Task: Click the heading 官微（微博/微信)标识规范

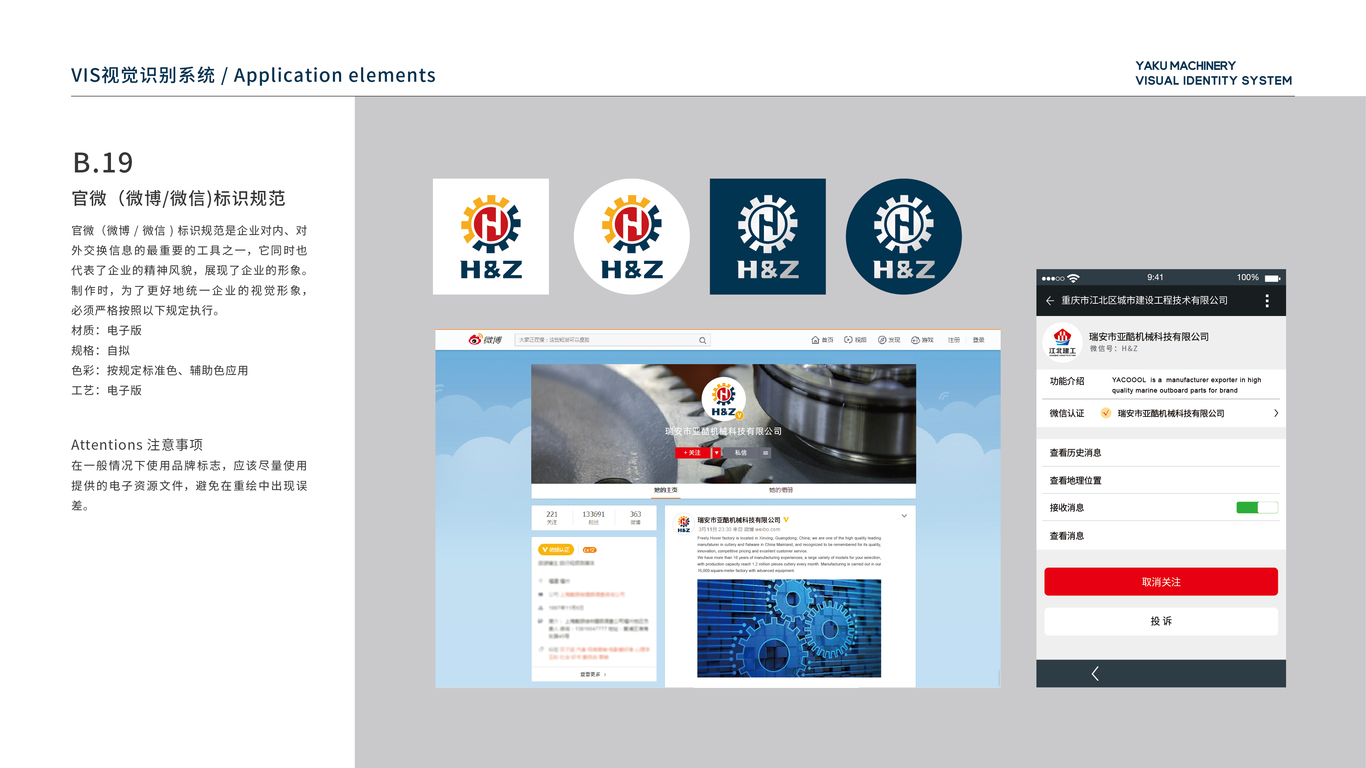Action: point(179,198)
